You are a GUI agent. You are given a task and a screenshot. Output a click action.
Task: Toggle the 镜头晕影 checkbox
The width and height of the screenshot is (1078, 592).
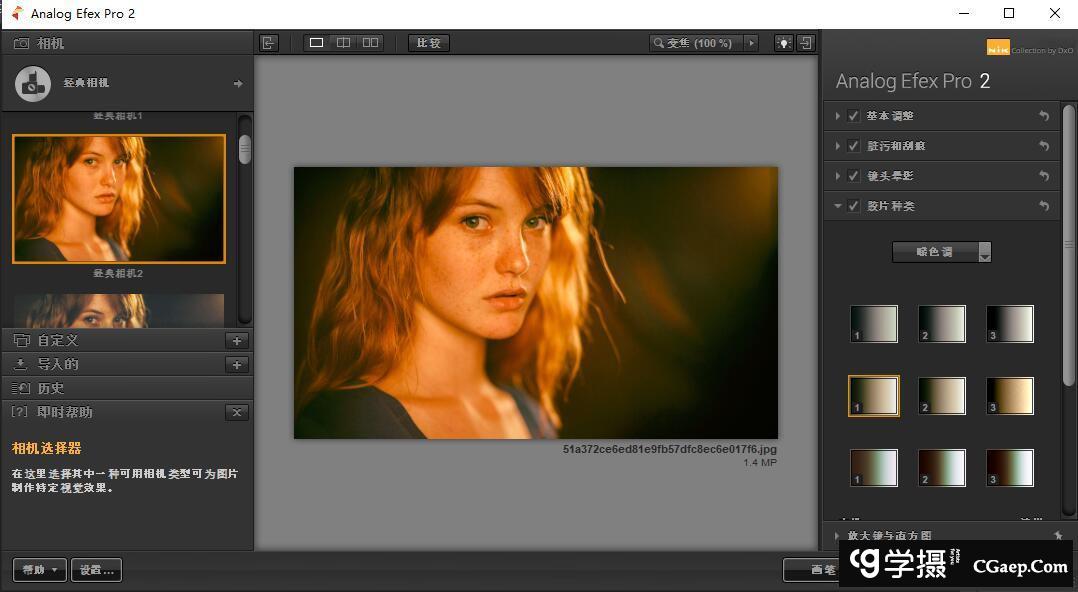853,176
